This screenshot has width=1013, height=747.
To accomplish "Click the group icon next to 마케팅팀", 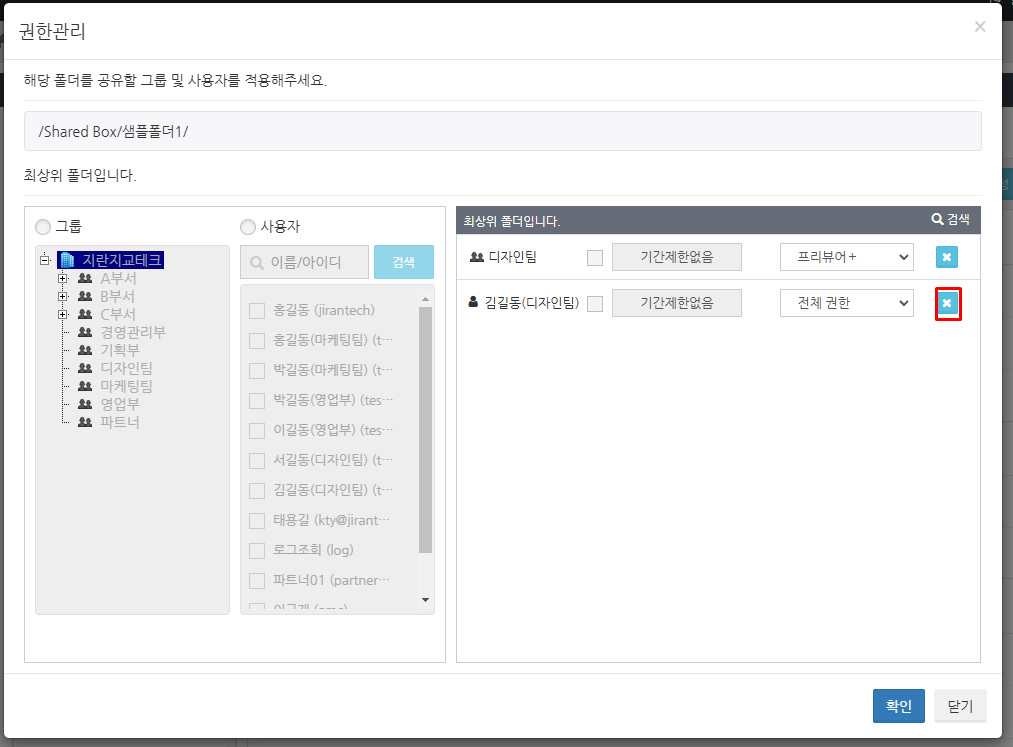I will point(85,386).
